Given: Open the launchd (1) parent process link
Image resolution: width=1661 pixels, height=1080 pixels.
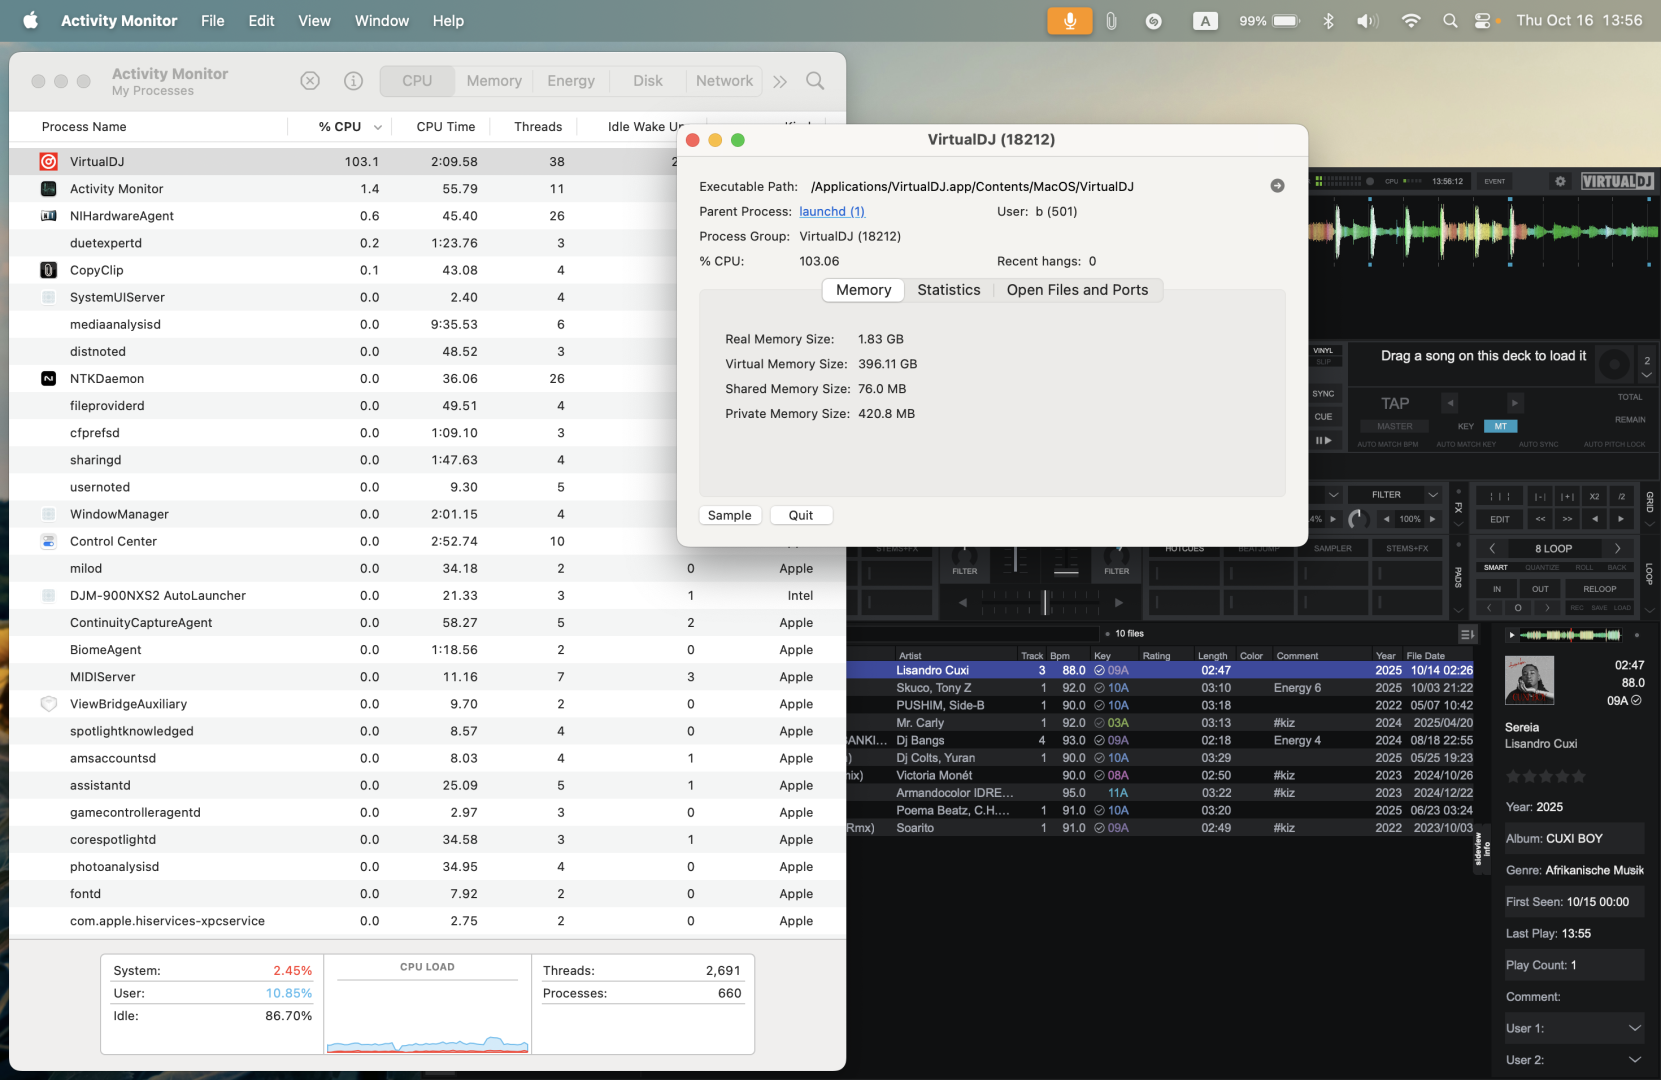Looking at the screenshot, I should click(x=831, y=211).
